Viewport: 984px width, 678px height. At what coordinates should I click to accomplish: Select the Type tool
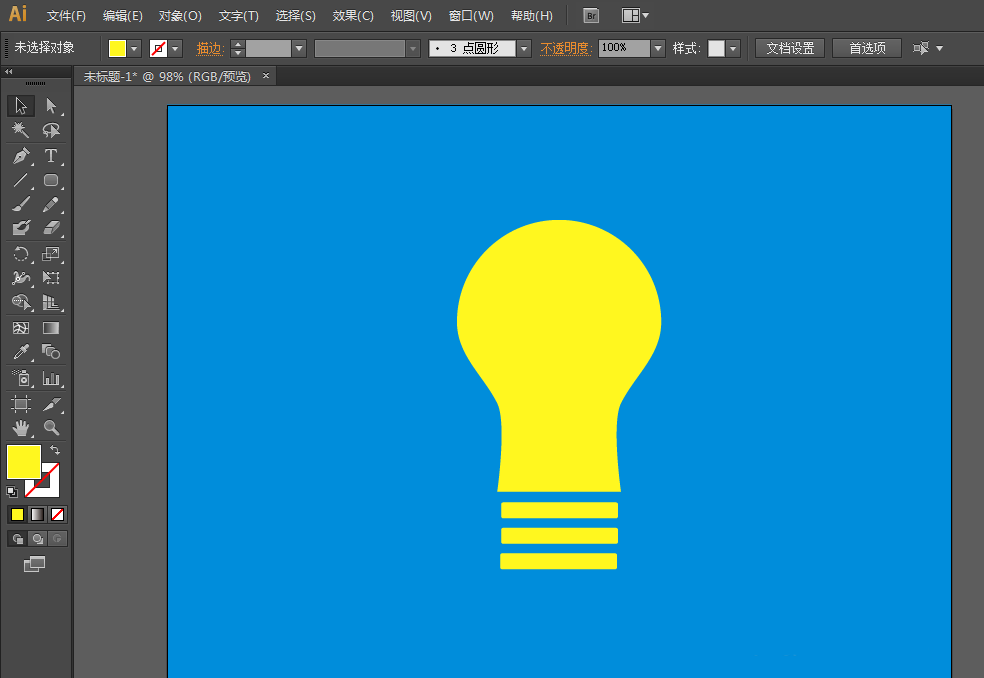[x=51, y=156]
